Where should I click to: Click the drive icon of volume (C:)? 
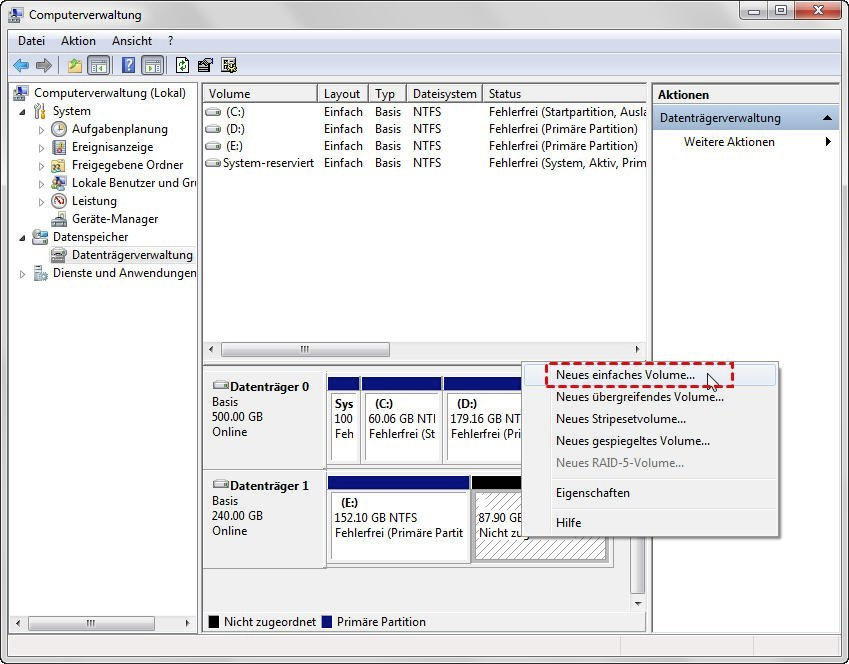(213, 112)
